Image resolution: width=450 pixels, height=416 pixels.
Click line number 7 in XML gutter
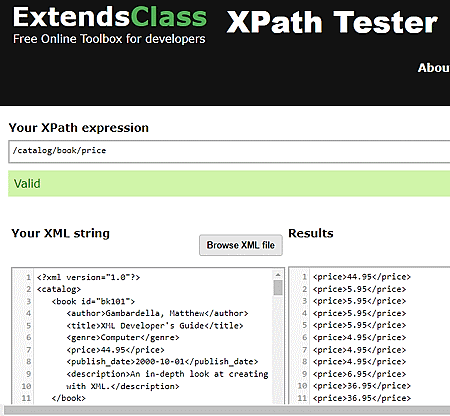[x=29, y=350]
